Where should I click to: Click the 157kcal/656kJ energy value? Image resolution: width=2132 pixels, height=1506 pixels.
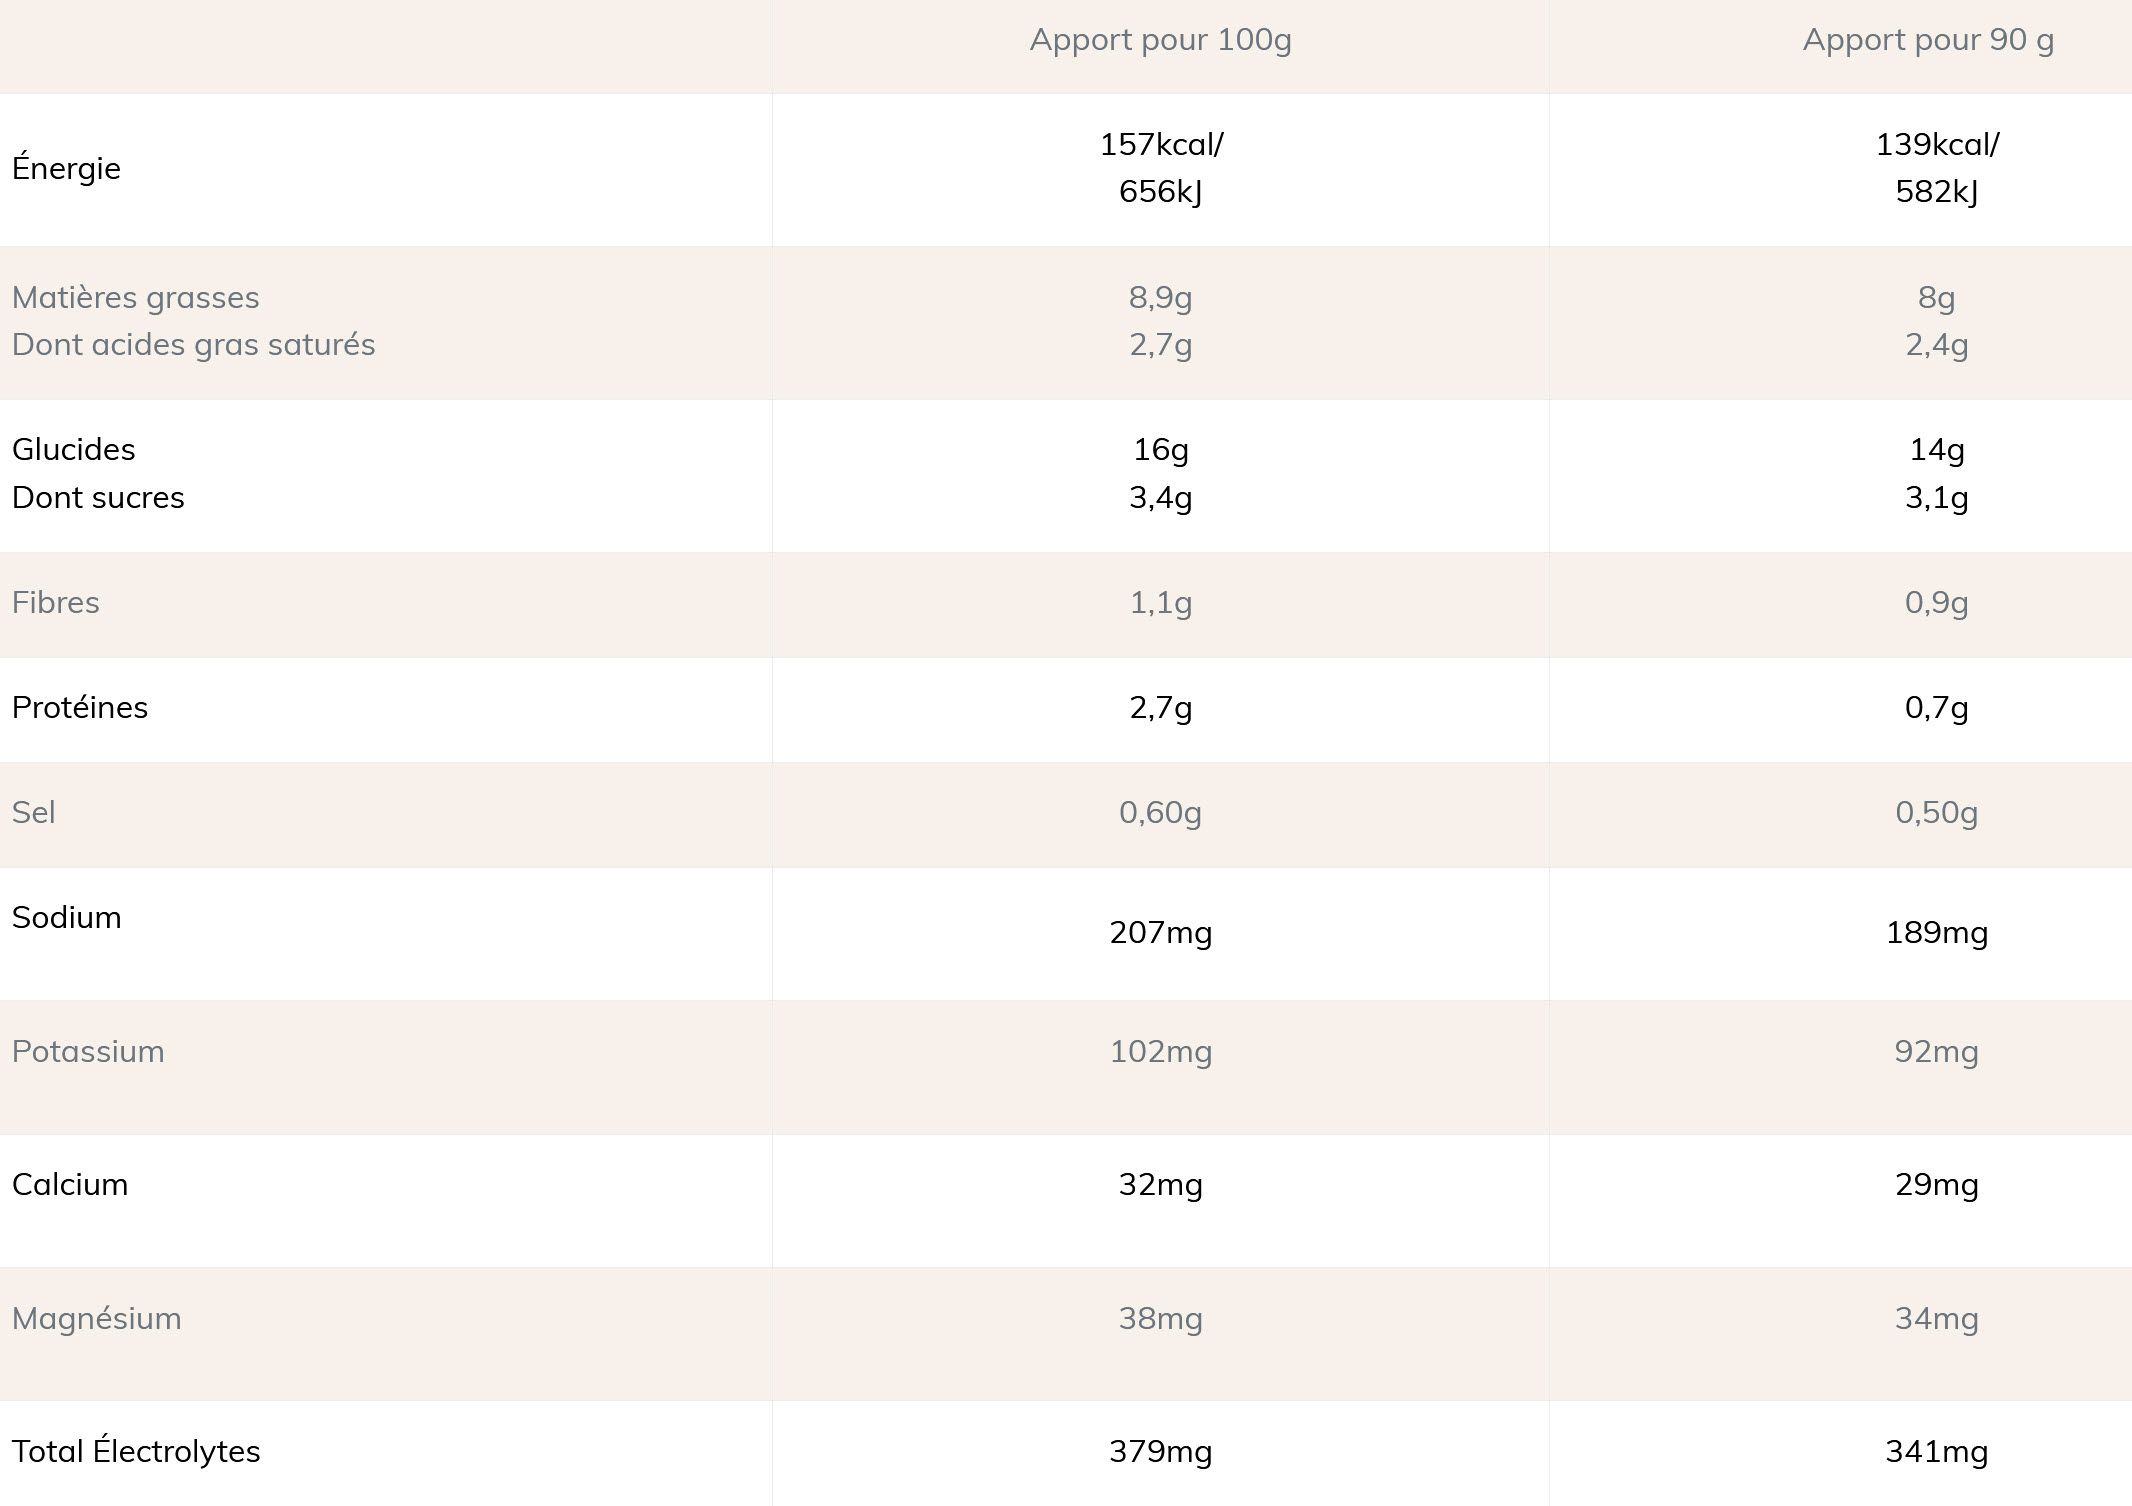point(1160,168)
